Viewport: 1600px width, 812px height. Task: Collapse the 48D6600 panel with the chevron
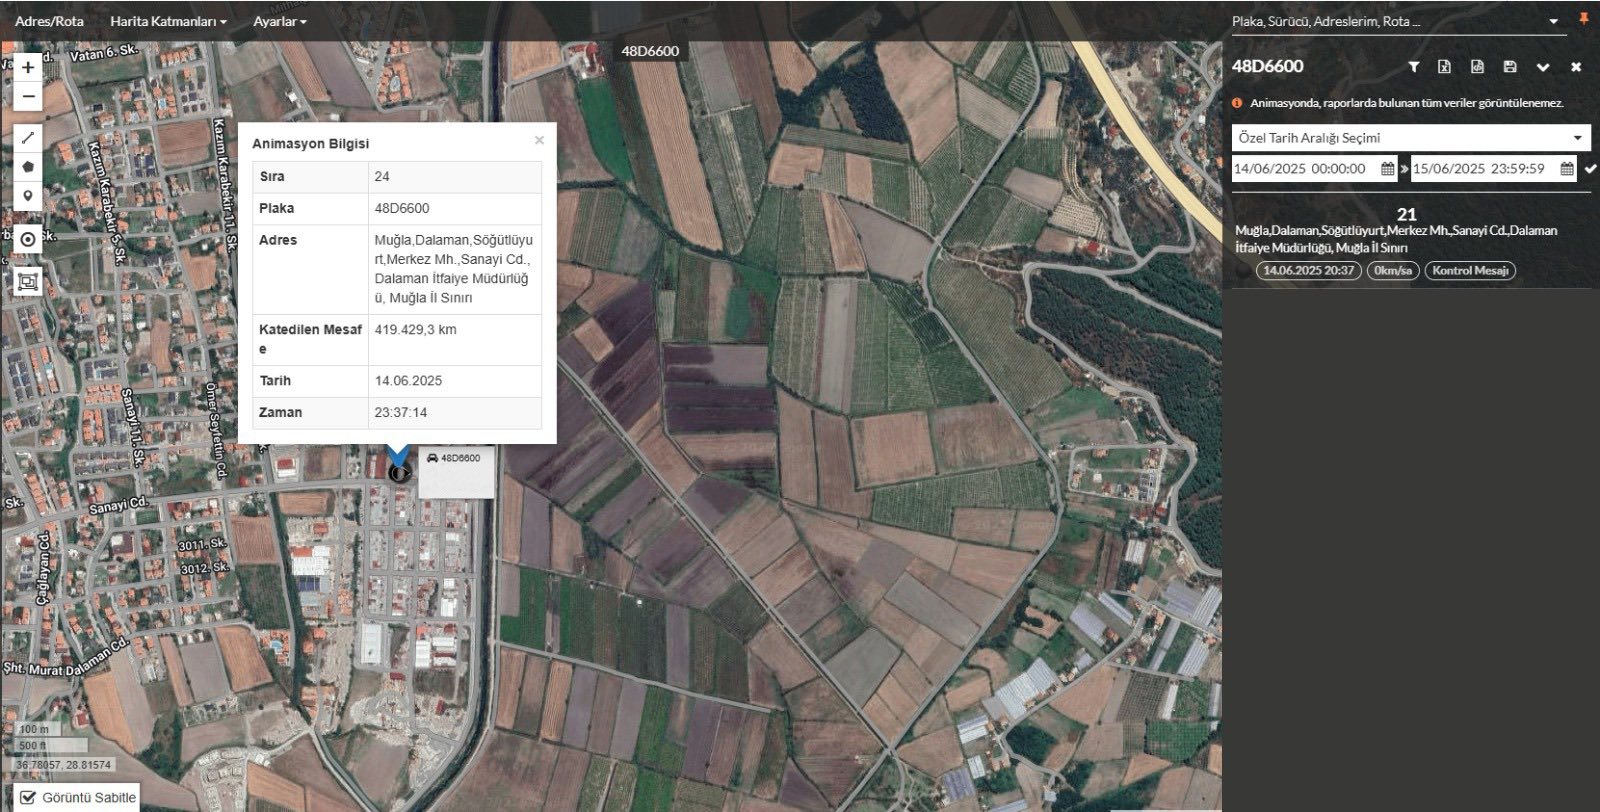coord(1543,67)
